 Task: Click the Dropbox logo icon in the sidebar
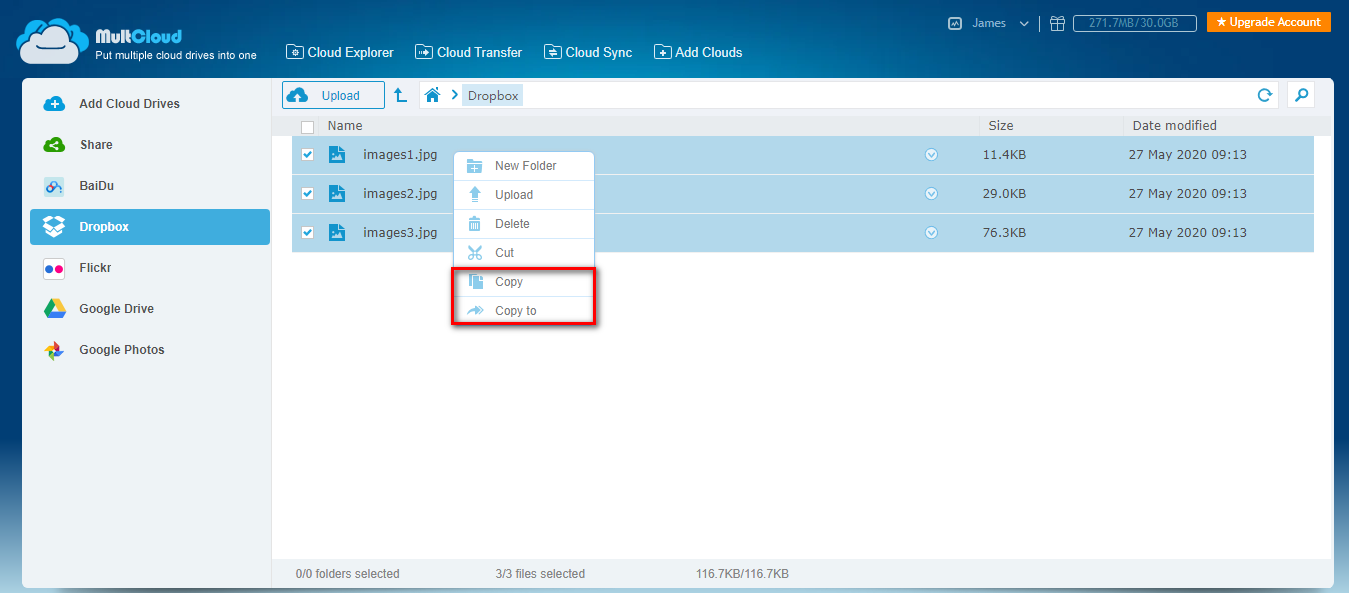54,227
